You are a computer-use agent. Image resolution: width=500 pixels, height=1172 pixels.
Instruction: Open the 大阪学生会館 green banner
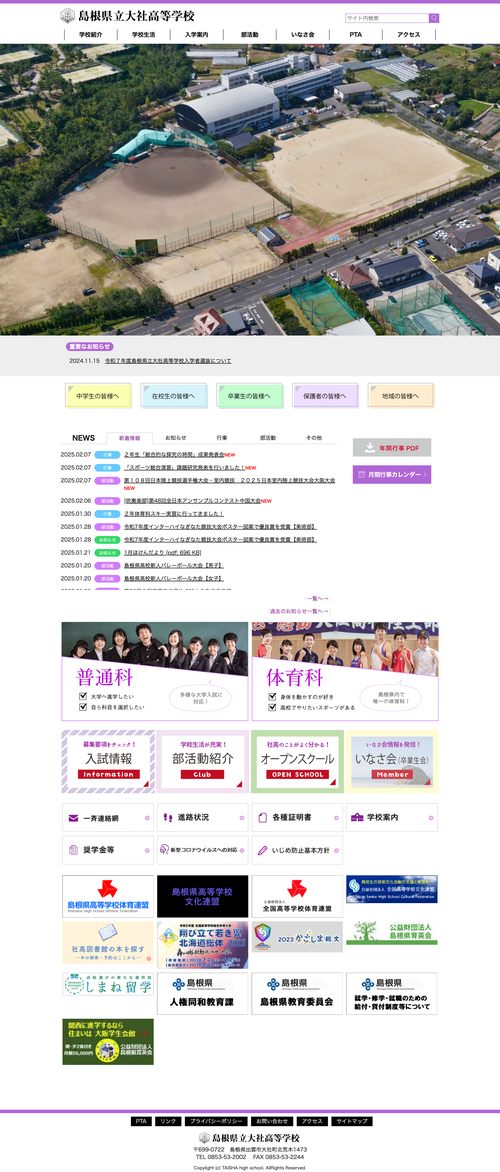(x=108, y=1041)
